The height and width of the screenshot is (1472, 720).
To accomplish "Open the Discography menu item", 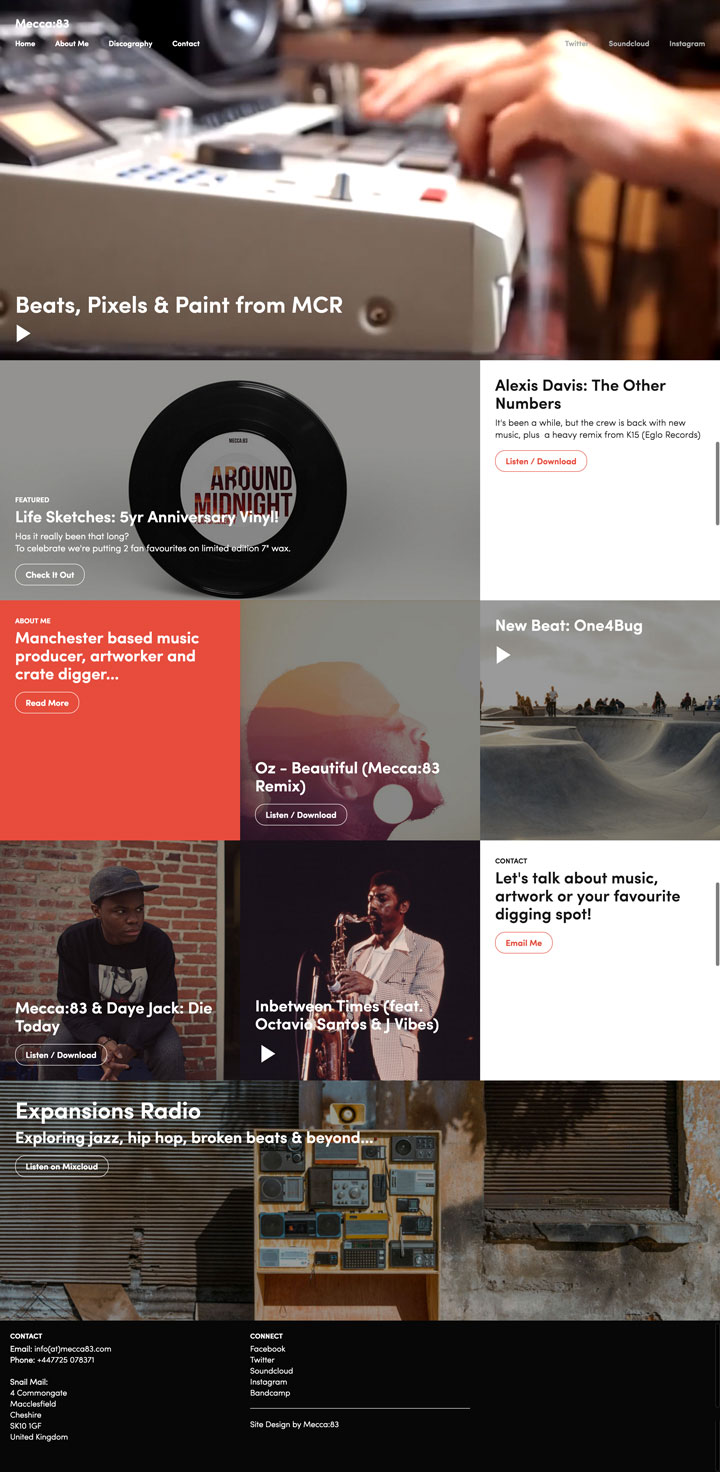I will pos(130,44).
